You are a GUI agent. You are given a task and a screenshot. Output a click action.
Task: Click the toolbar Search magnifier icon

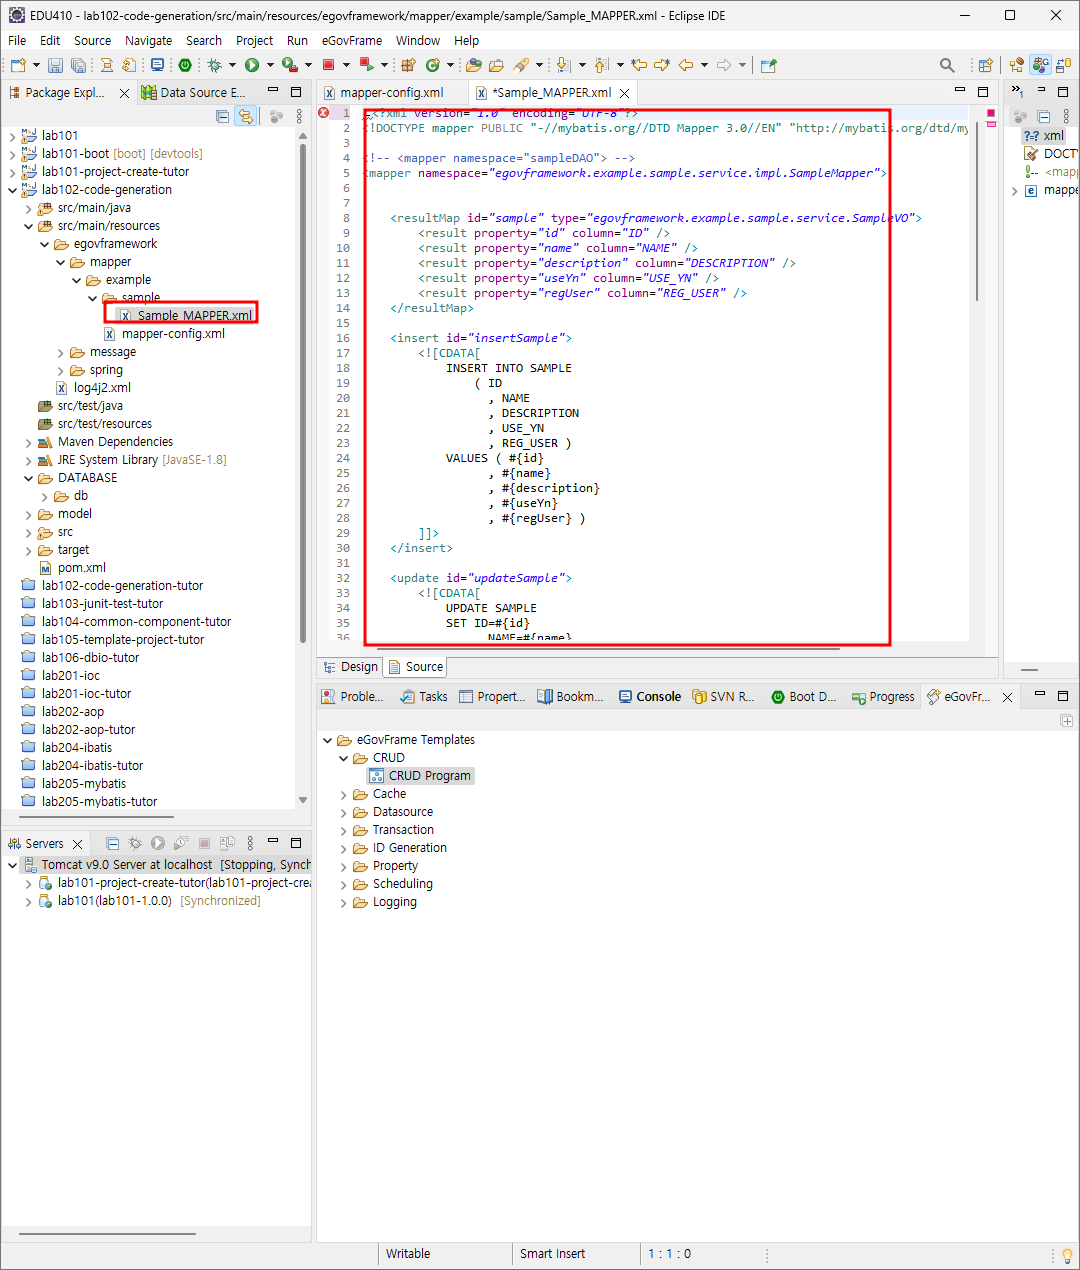click(x=947, y=65)
